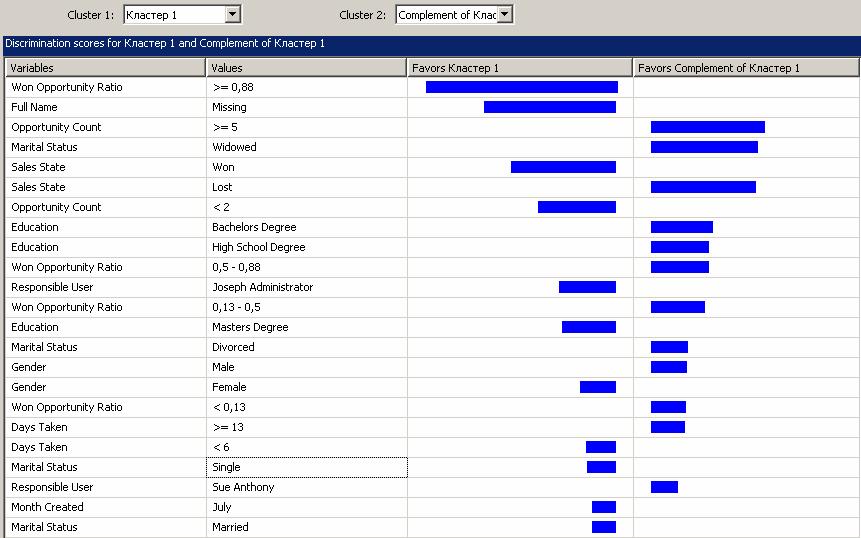Click the blue bar in the Widowed row
This screenshot has width=861, height=538.
coord(705,147)
